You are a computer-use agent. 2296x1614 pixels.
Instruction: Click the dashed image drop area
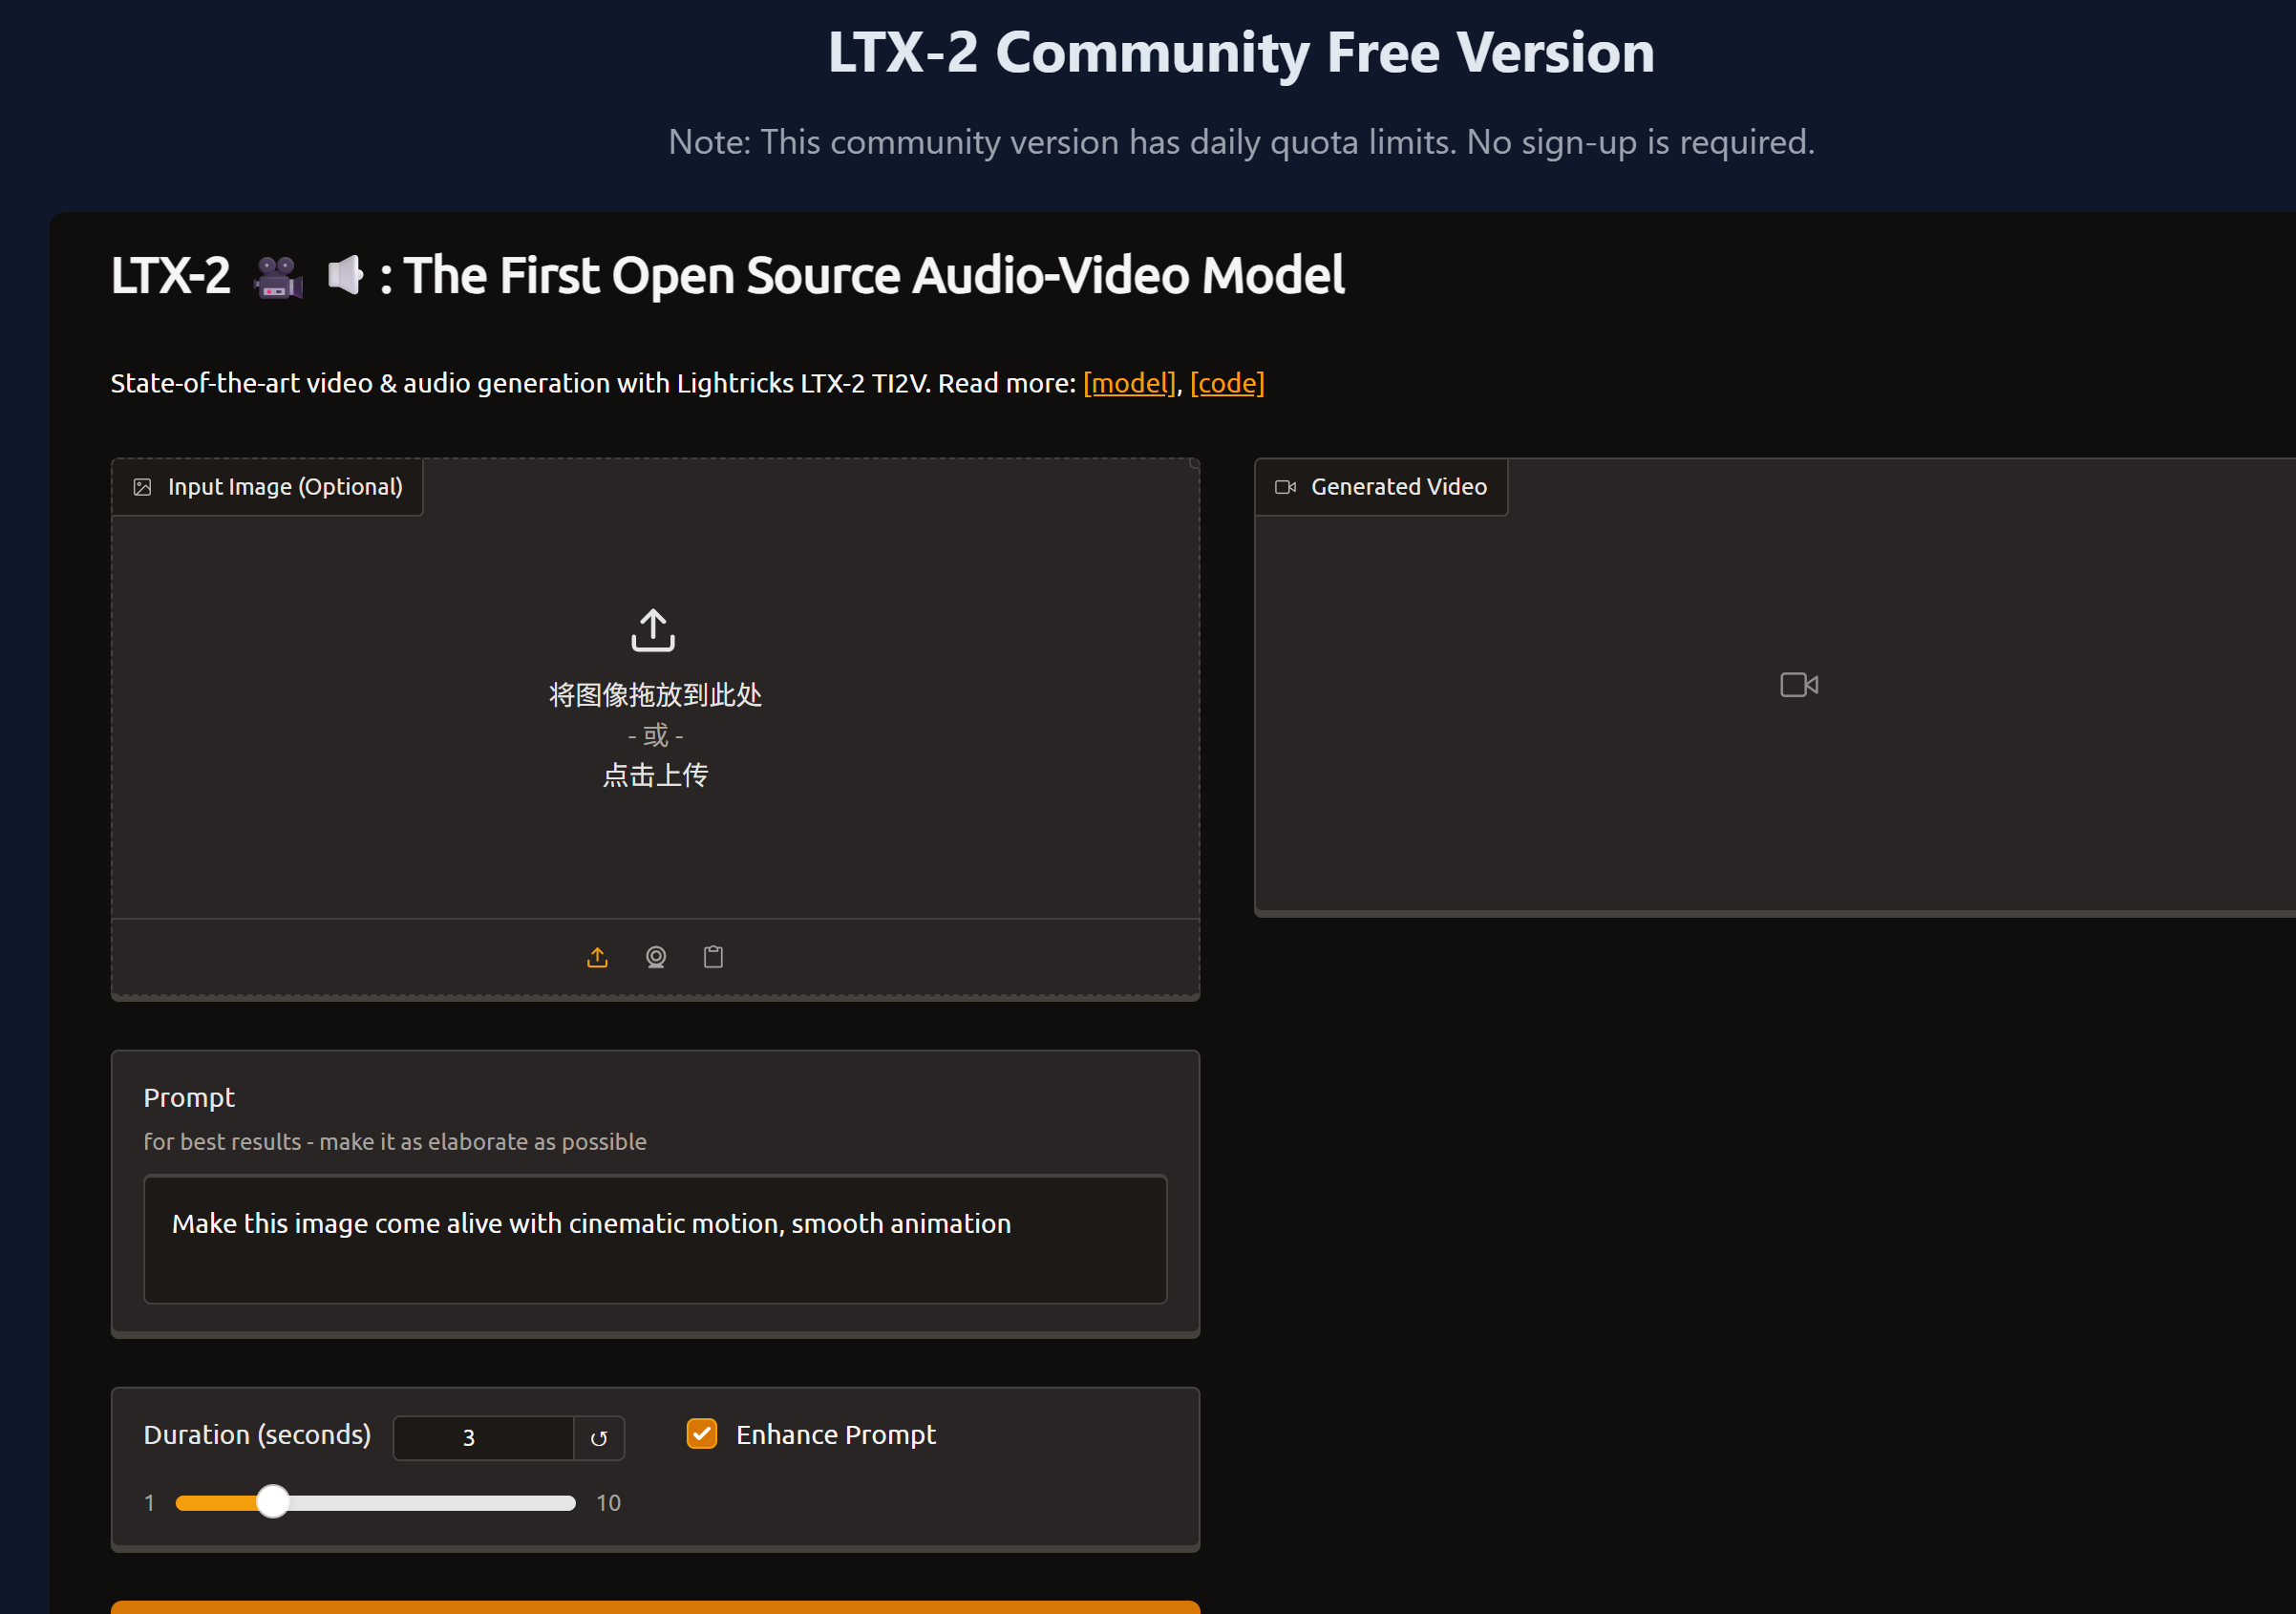[655, 700]
